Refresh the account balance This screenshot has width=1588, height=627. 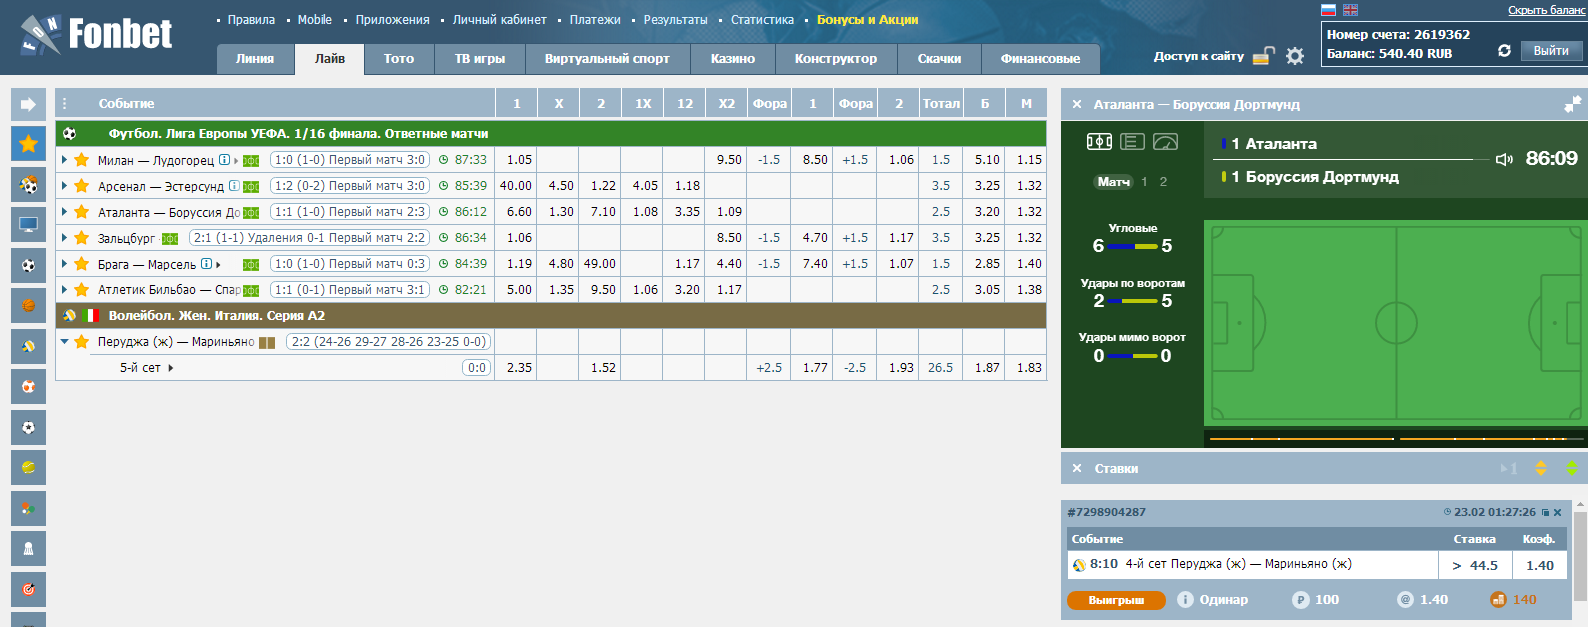[x=1504, y=51]
